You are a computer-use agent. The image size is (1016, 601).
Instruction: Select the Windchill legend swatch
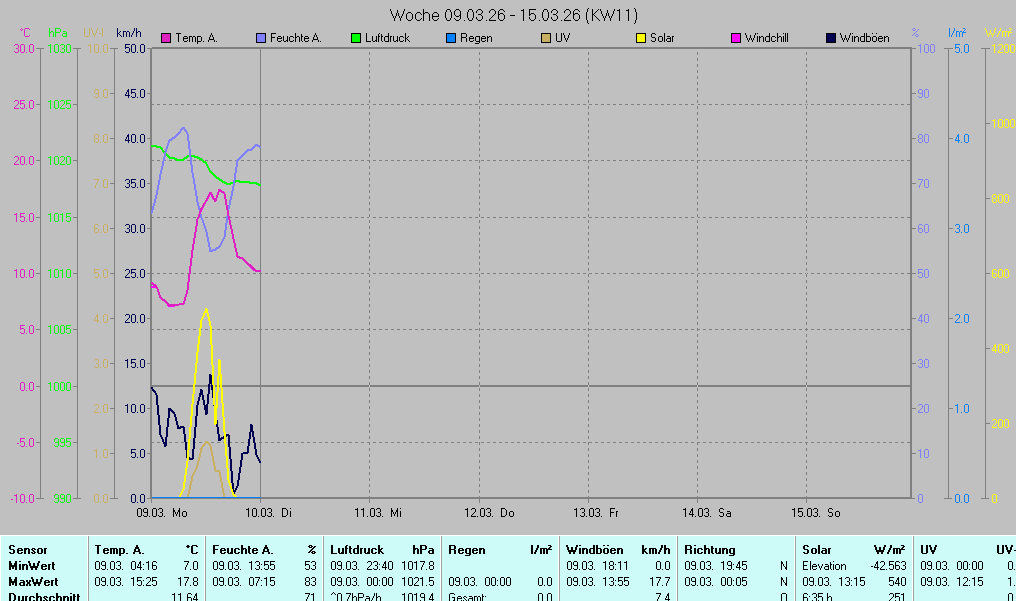736,38
